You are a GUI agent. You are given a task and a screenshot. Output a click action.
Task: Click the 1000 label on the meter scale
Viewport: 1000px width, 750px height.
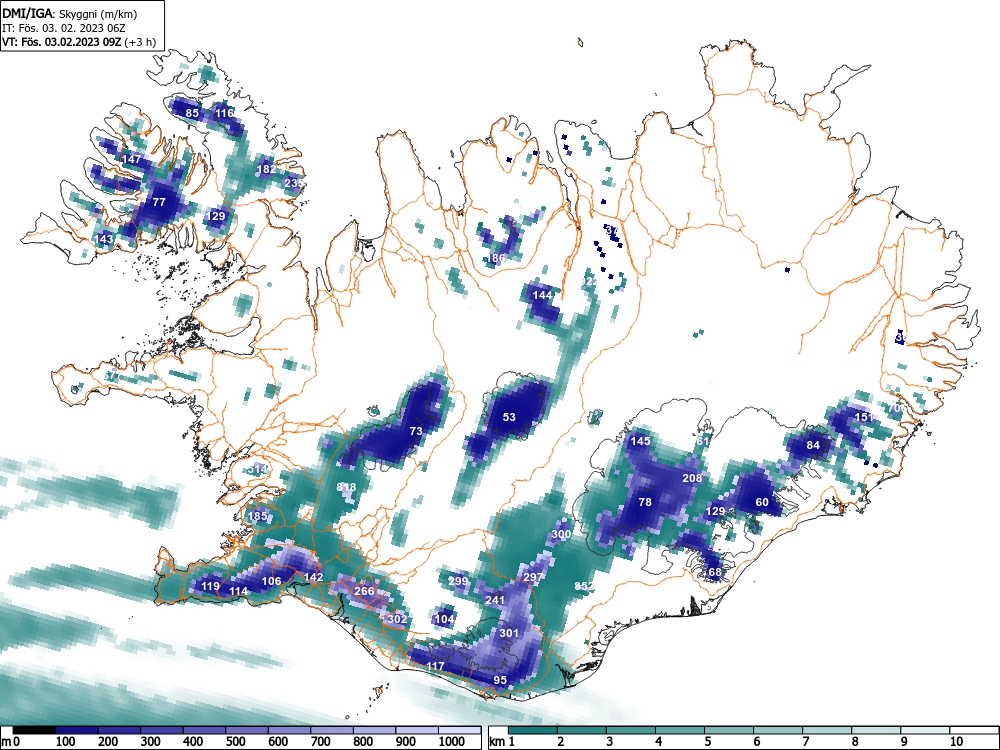pyautogui.click(x=452, y=742)
